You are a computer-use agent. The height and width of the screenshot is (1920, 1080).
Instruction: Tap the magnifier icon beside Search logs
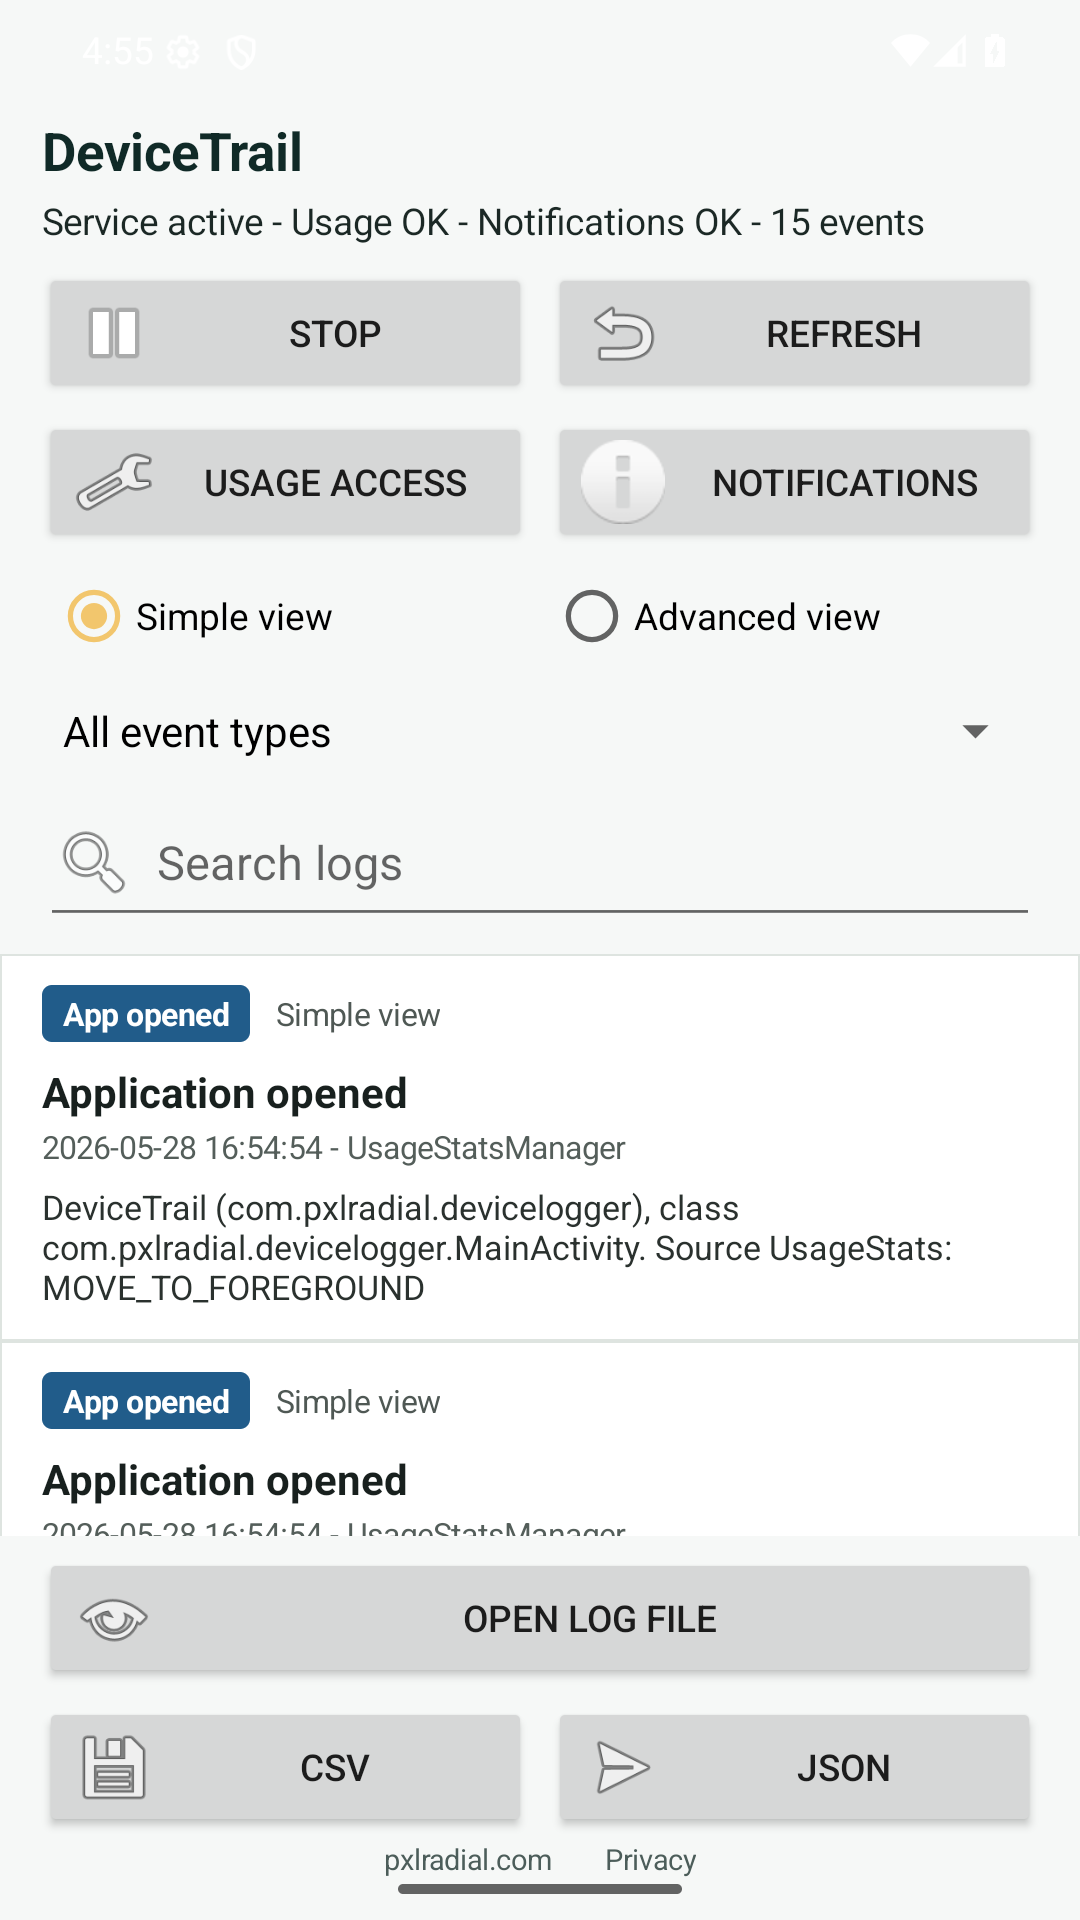coord(94,862)
